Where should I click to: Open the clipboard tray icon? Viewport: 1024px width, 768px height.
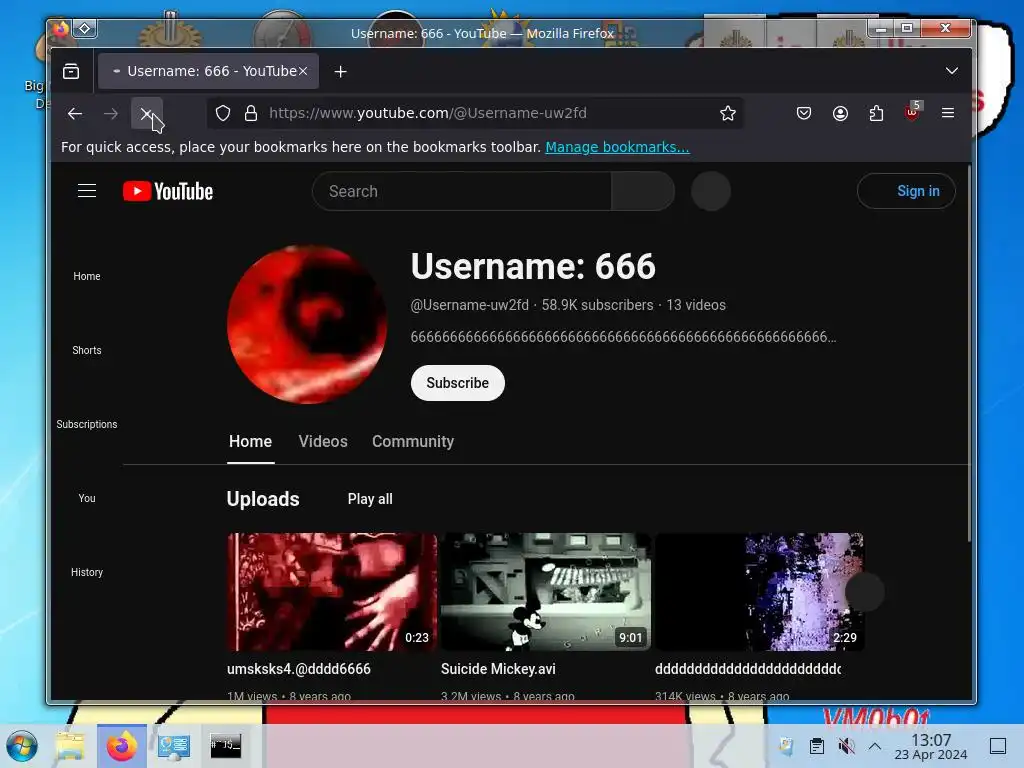[x=816, y=746]
